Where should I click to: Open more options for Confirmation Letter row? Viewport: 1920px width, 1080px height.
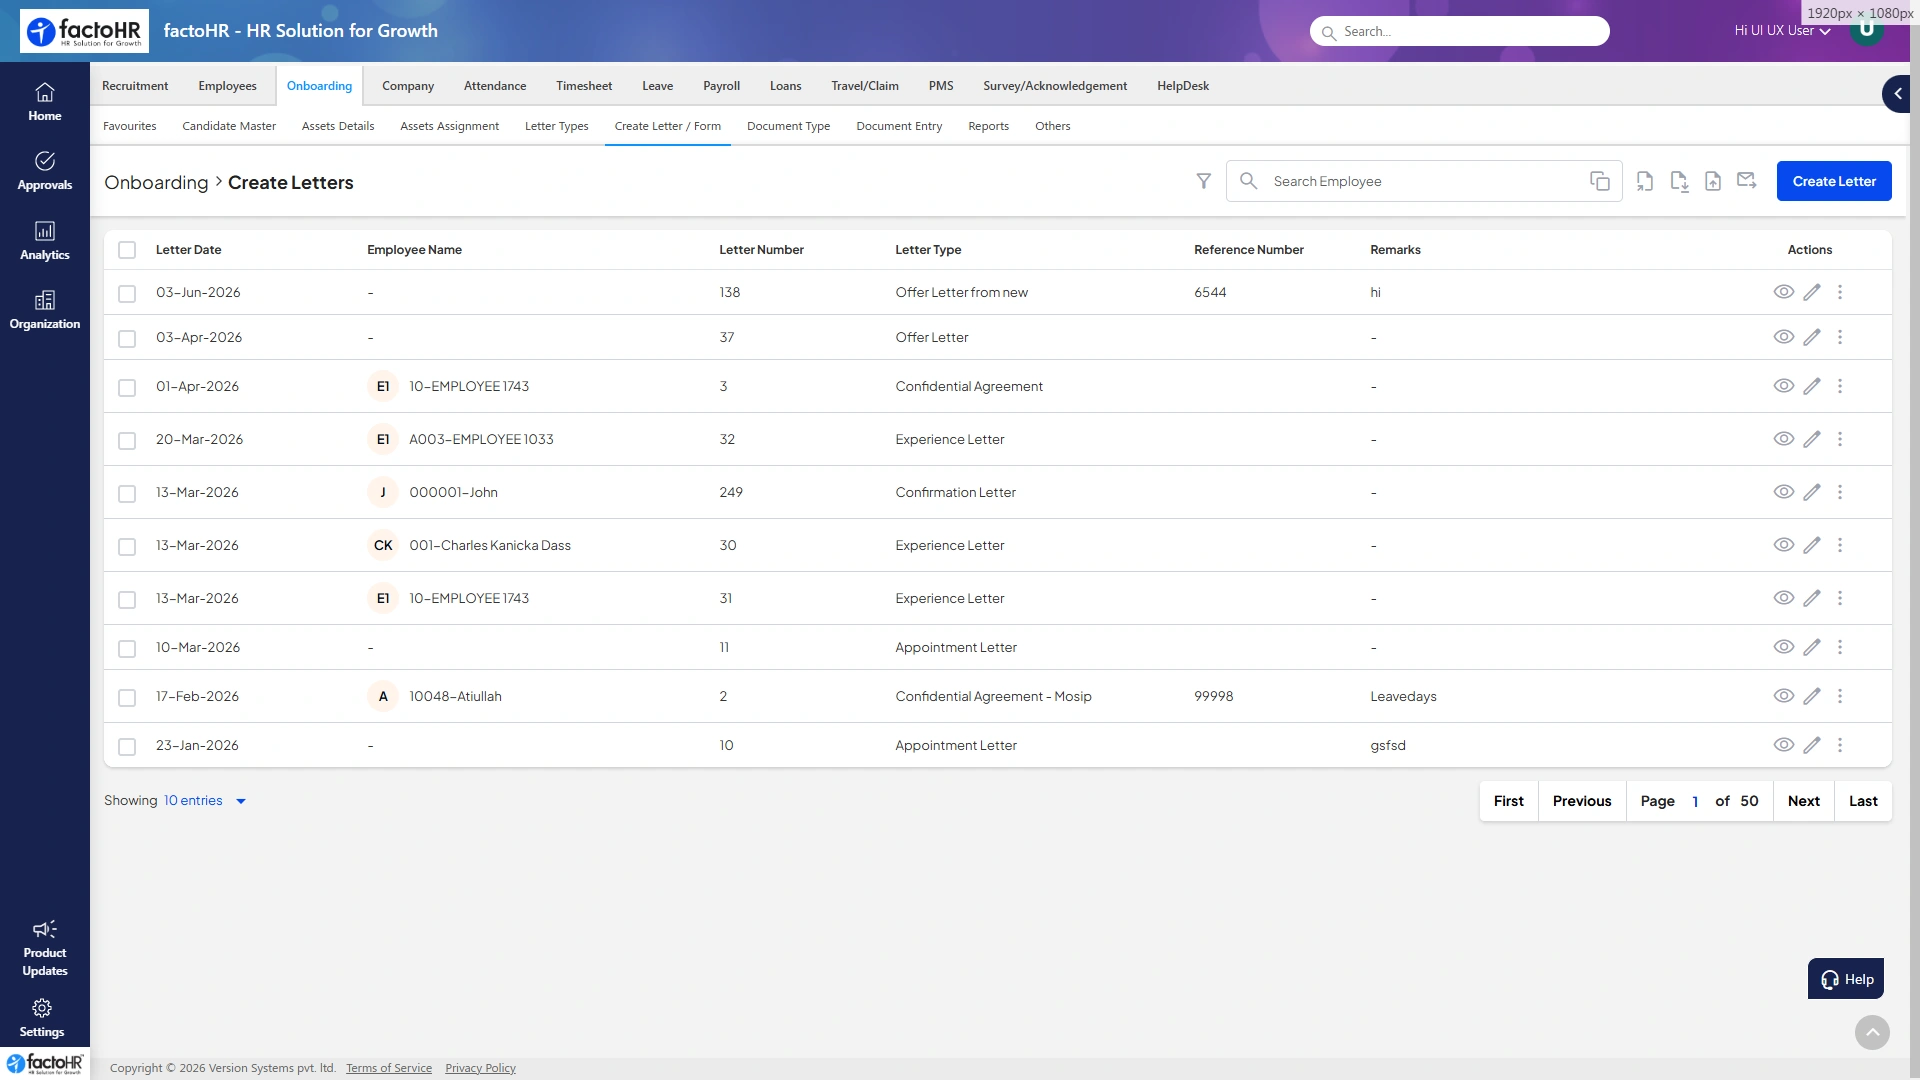(1840, 492)
